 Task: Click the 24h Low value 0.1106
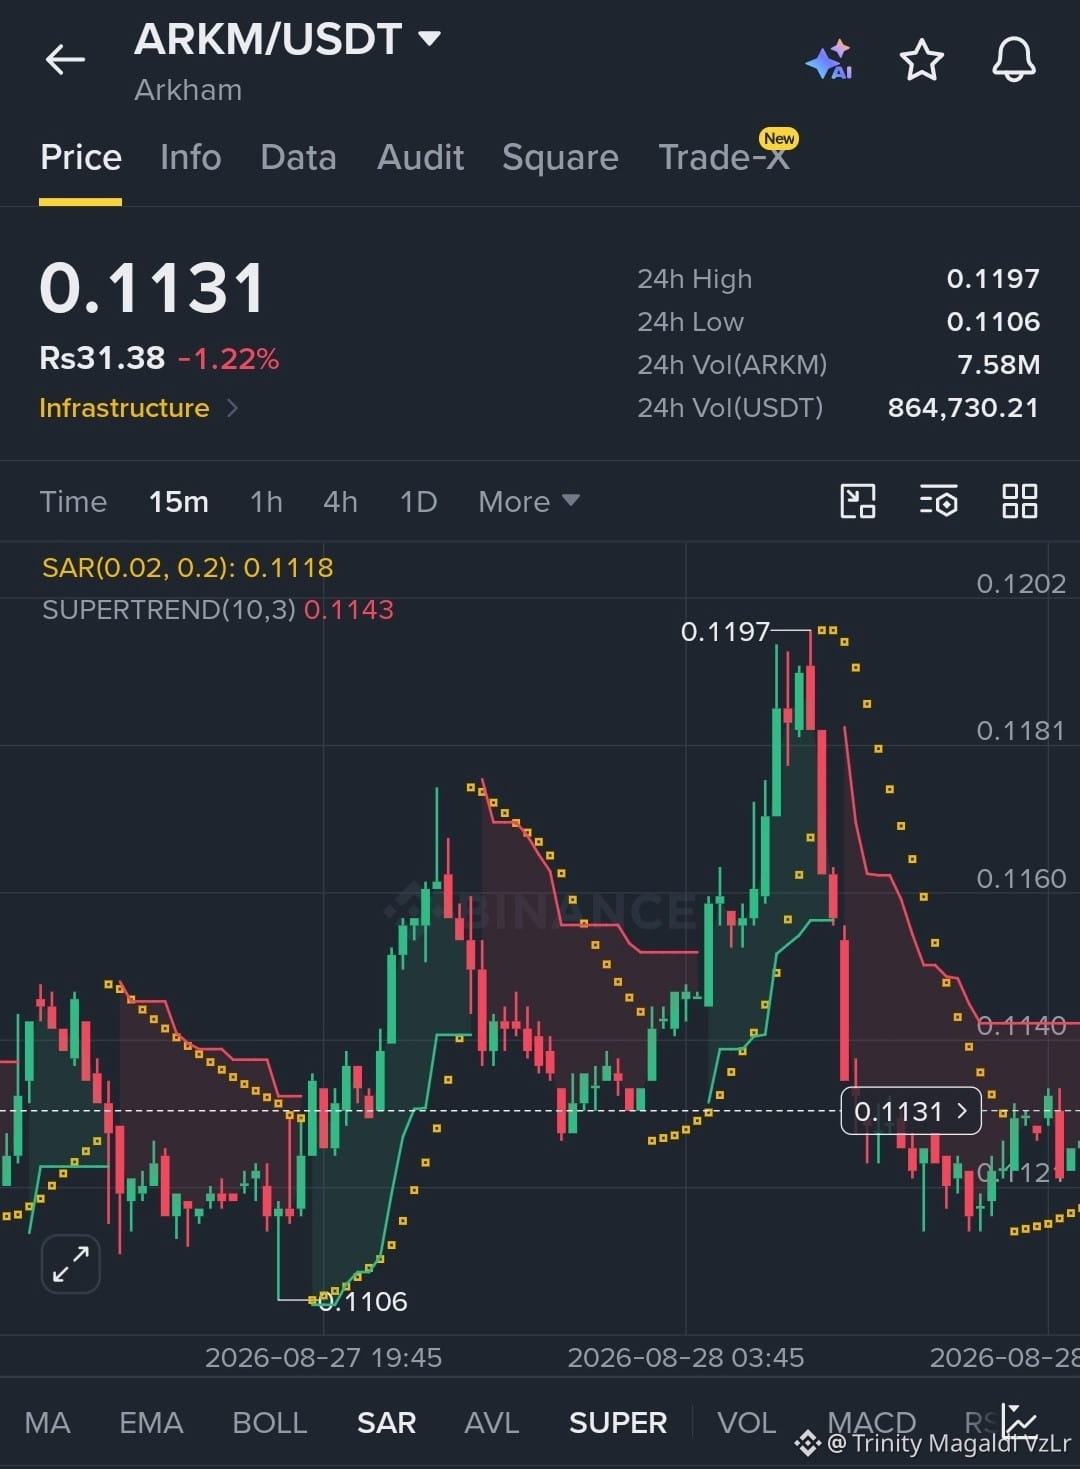coord(993,321)
